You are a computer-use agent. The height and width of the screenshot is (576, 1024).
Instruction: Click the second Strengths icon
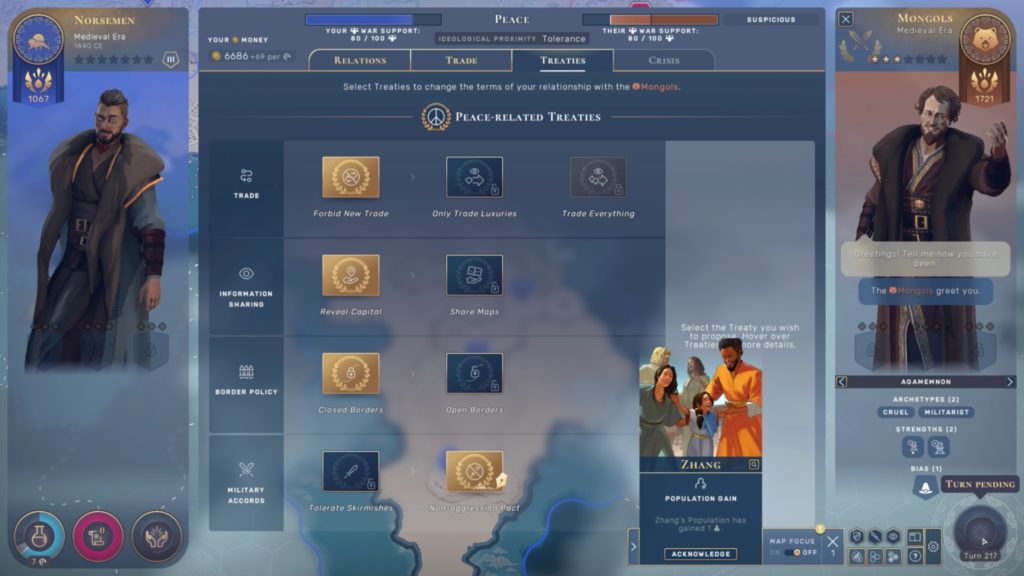(x=938, y=447)
